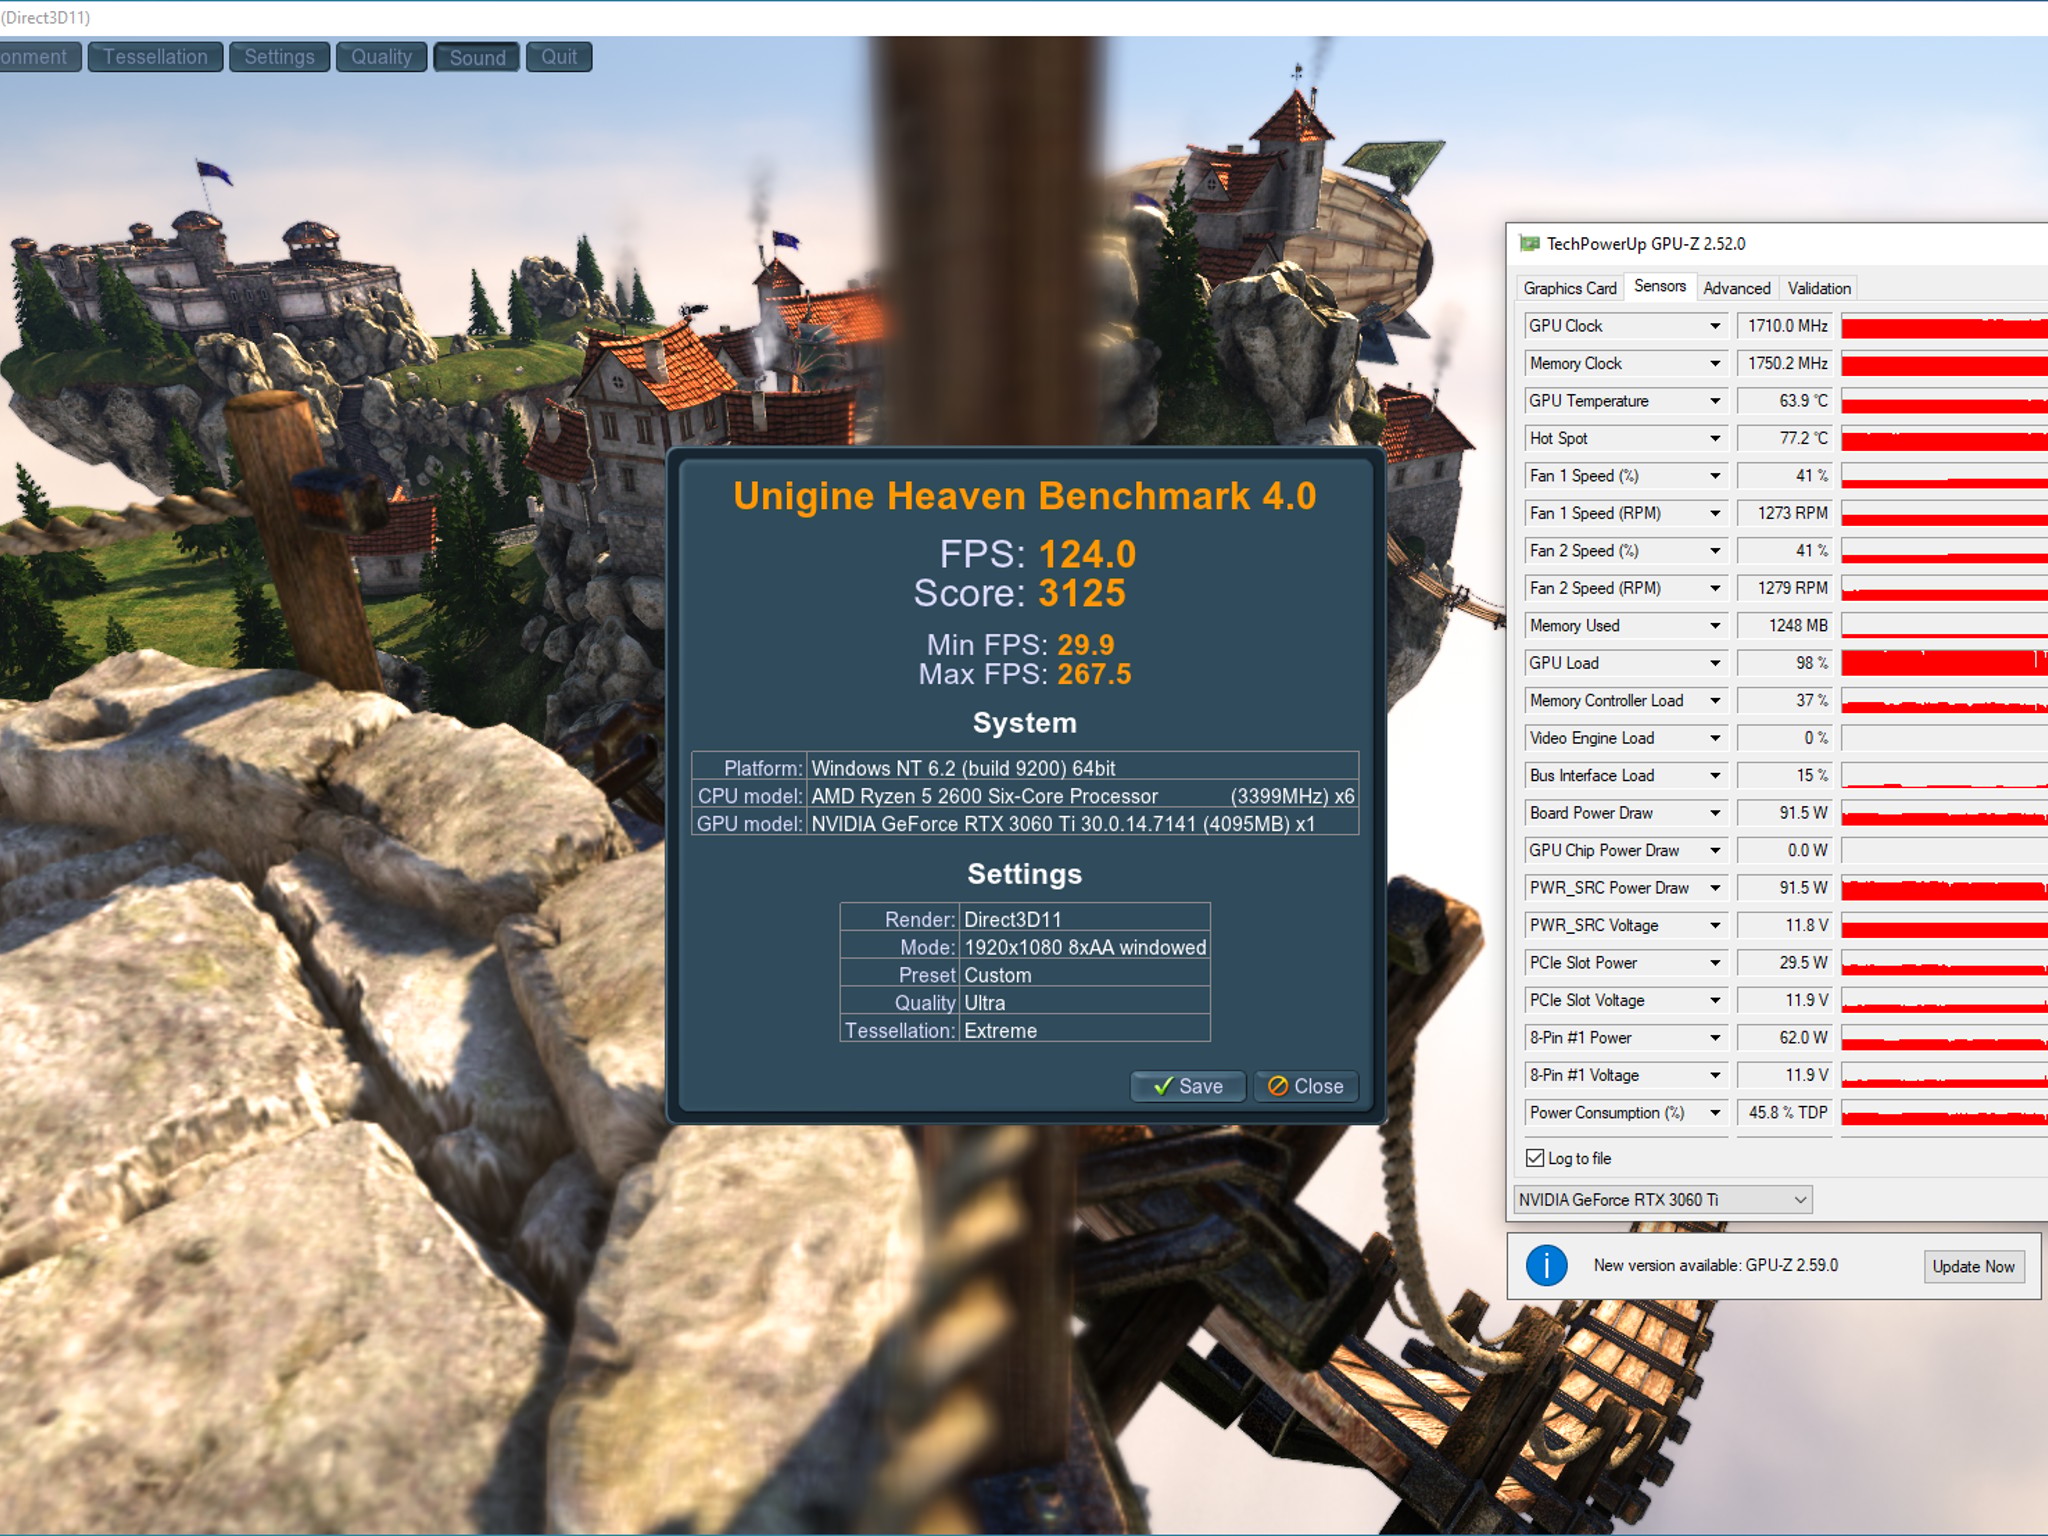This screenshot has width=2048, height=1536.
Task: Go to the Validation tab
Action: pyautogui.click(x=1819, y=288)
